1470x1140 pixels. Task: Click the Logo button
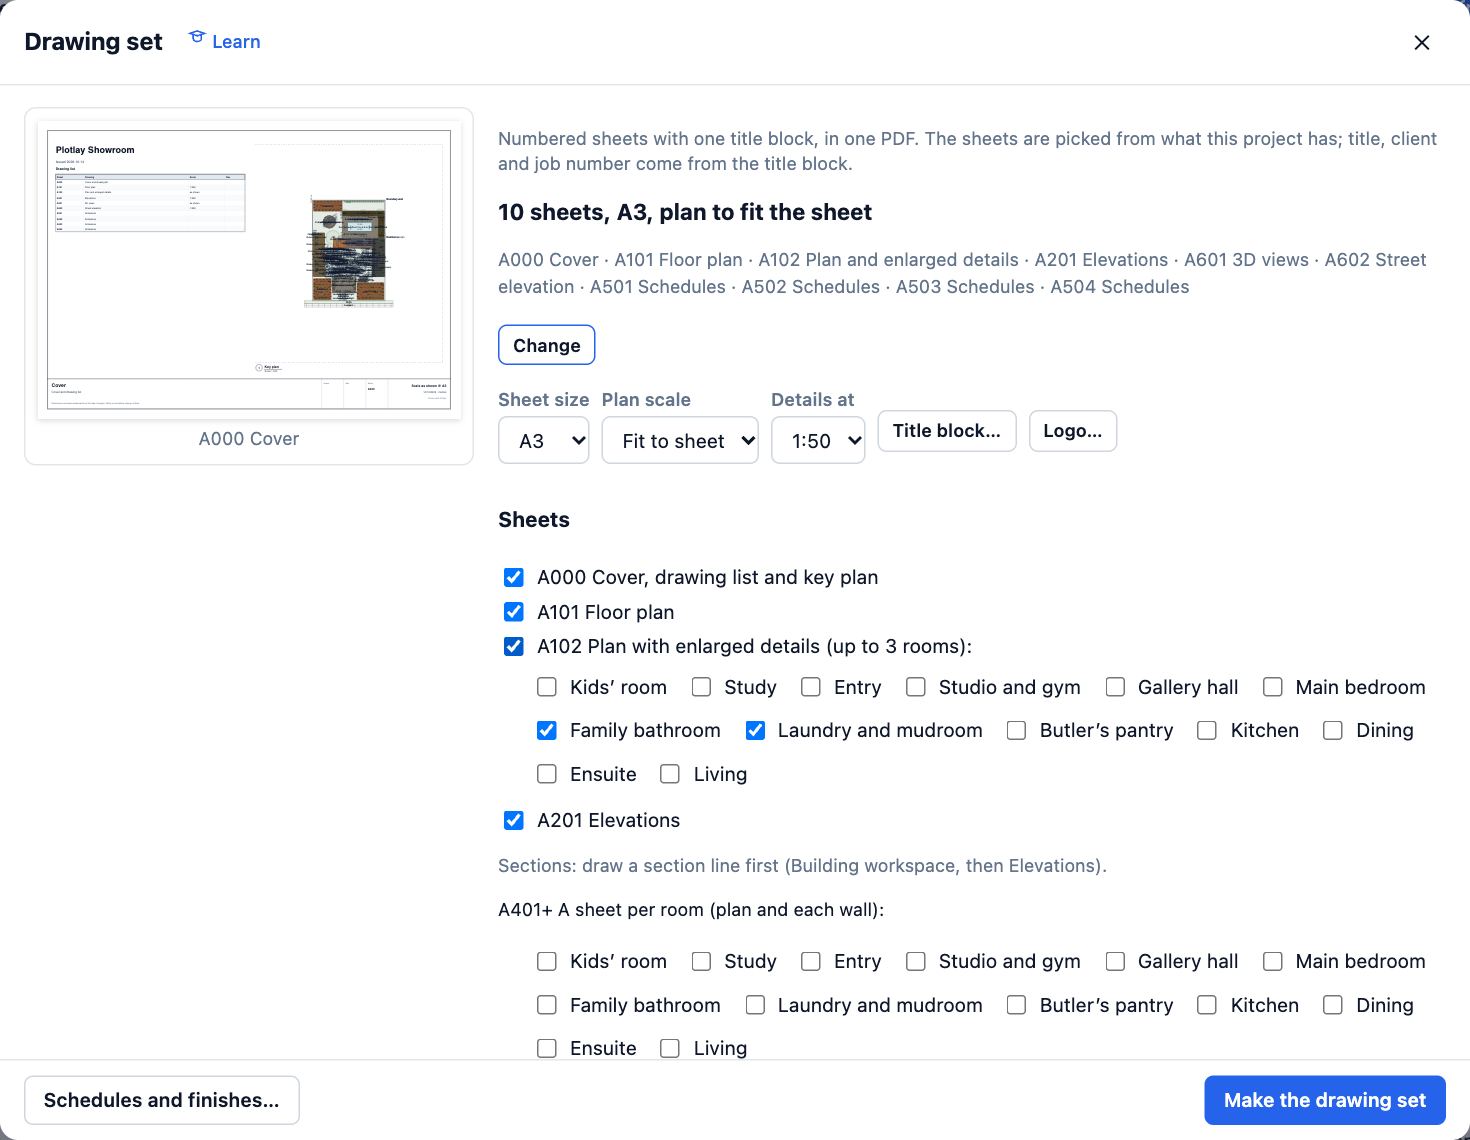point(1073,431)
